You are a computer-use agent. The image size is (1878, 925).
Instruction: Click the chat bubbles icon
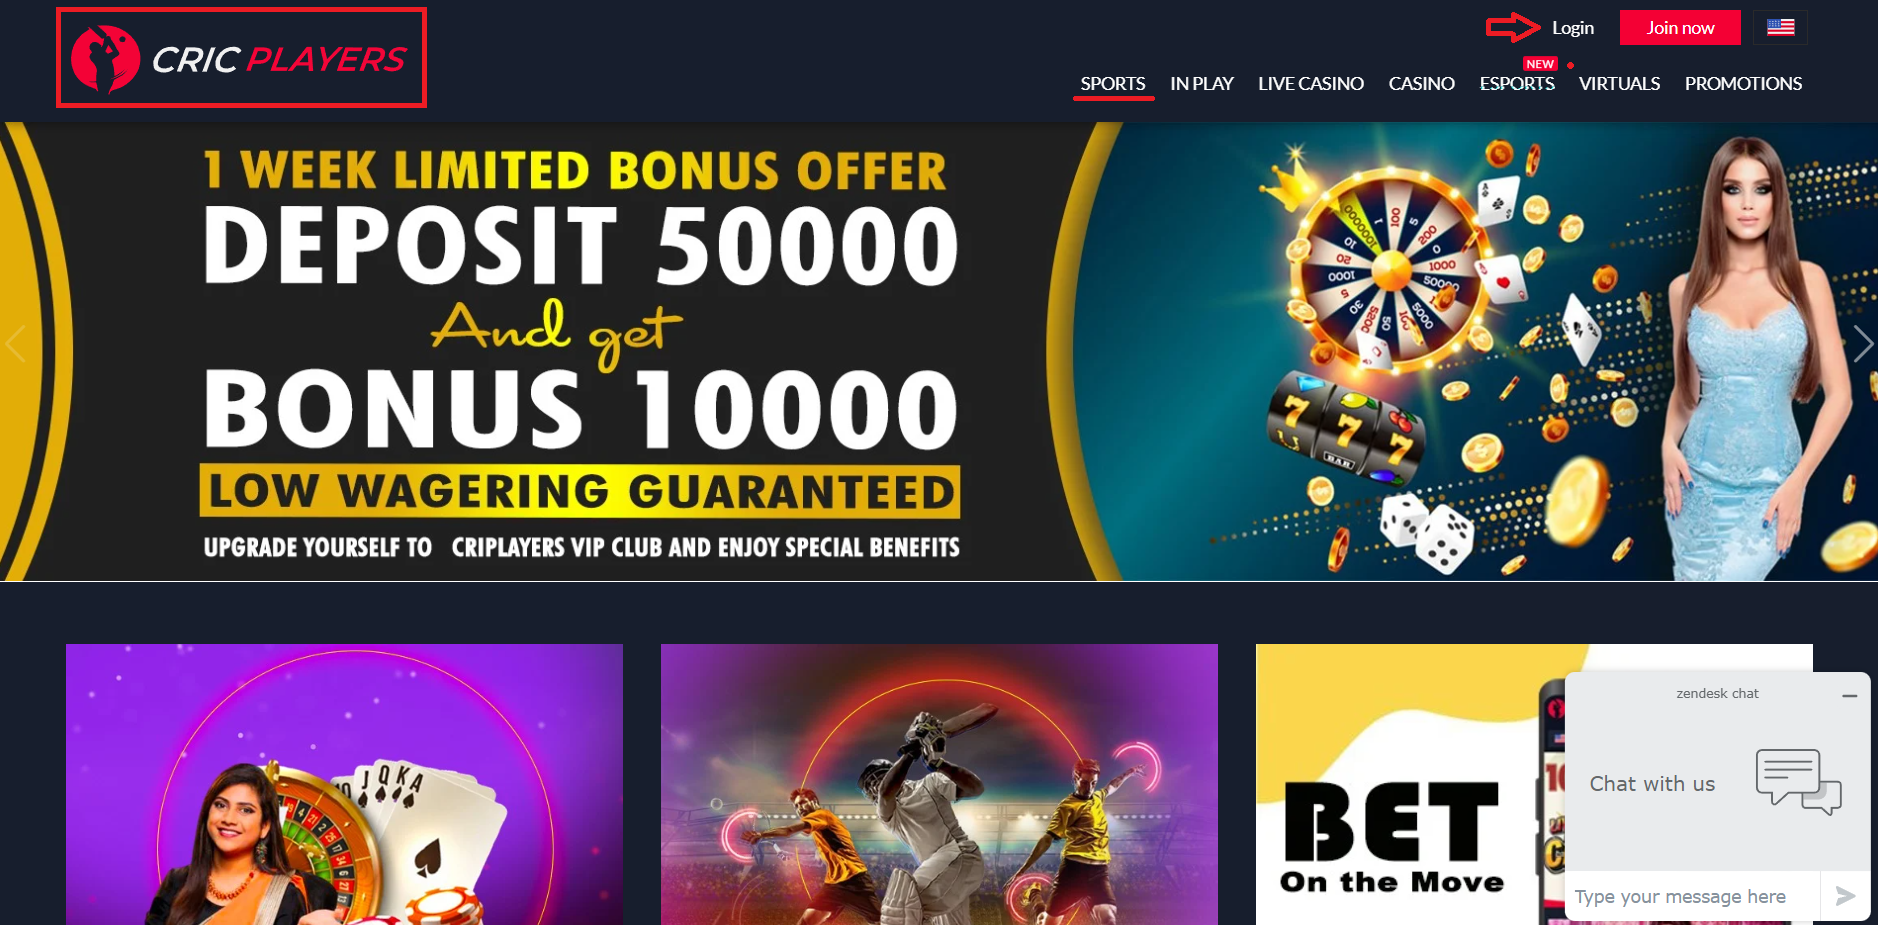(x=1798, y=782)
